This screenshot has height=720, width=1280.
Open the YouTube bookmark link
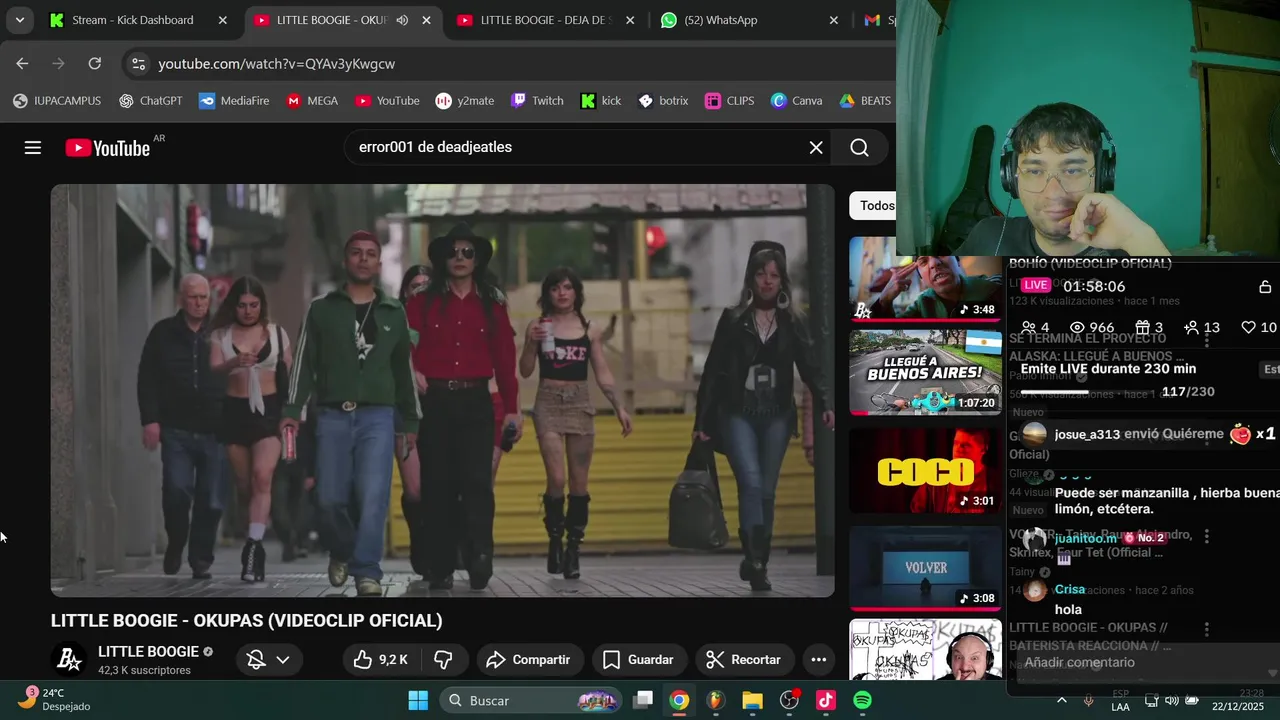387,100
